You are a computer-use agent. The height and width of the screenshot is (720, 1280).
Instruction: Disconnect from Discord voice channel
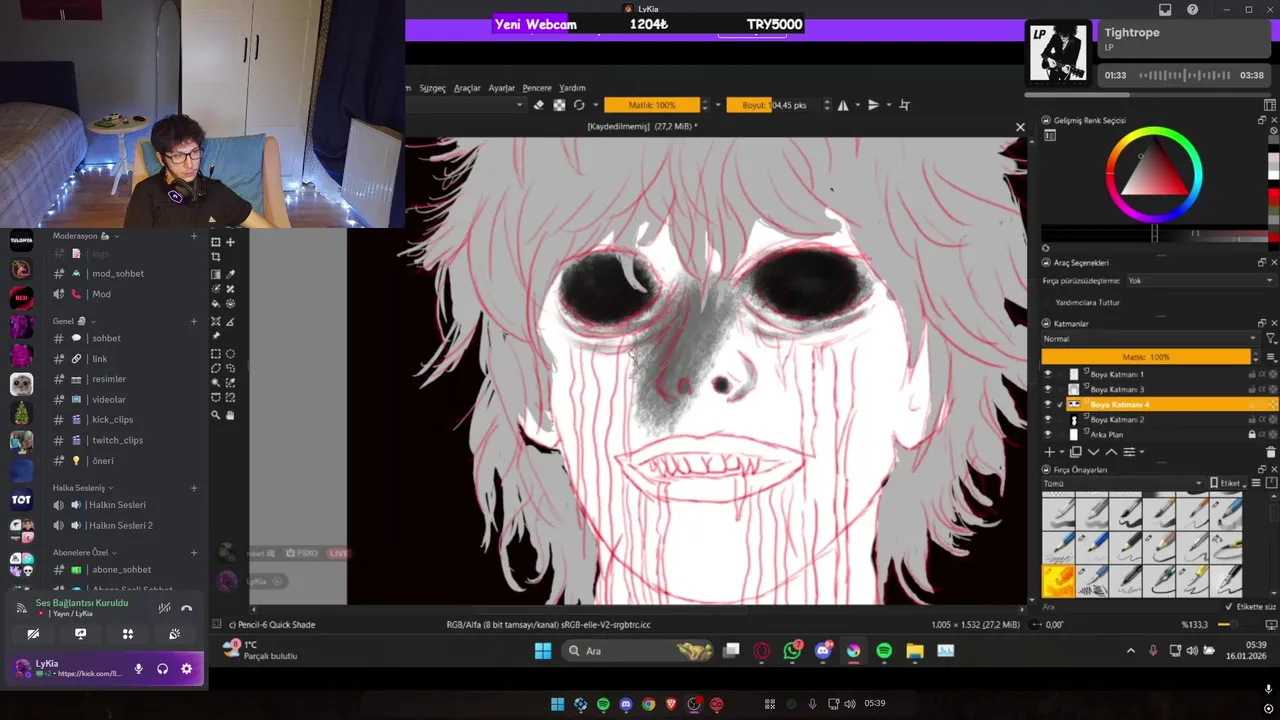pyautogui.click(x=186, y=607)
